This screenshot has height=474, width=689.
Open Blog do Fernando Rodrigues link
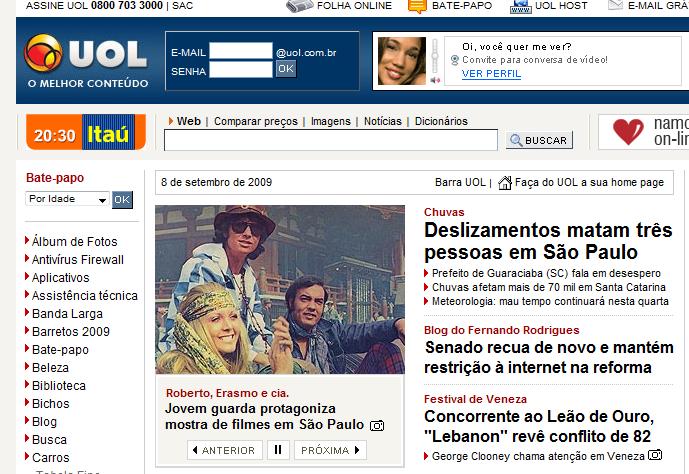coord(502,330)
